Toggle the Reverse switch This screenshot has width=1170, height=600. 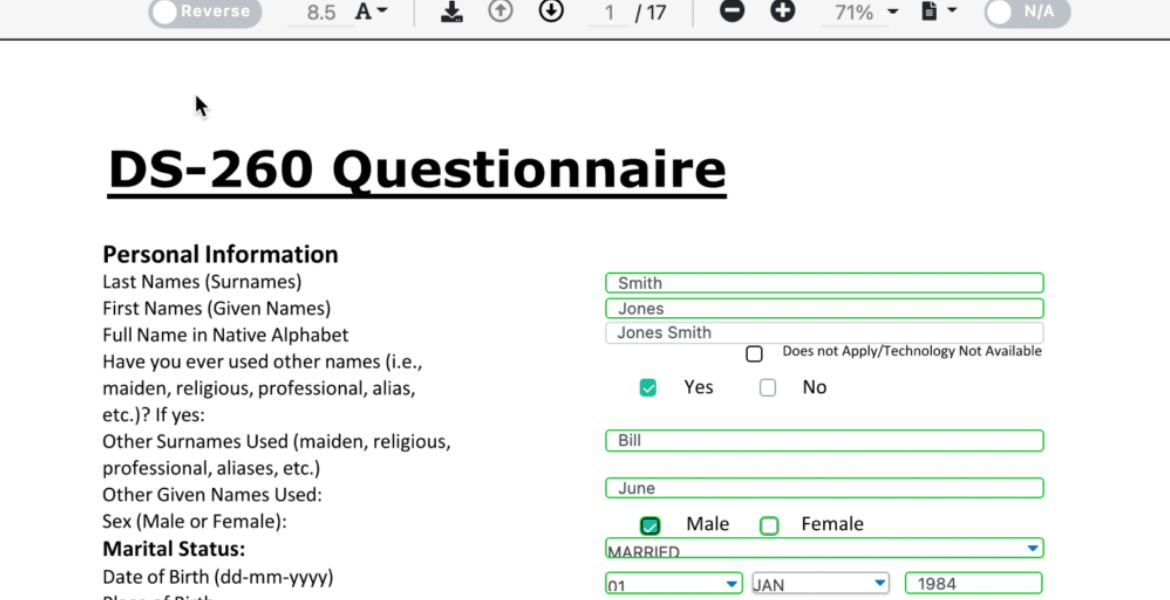point(205,12)
